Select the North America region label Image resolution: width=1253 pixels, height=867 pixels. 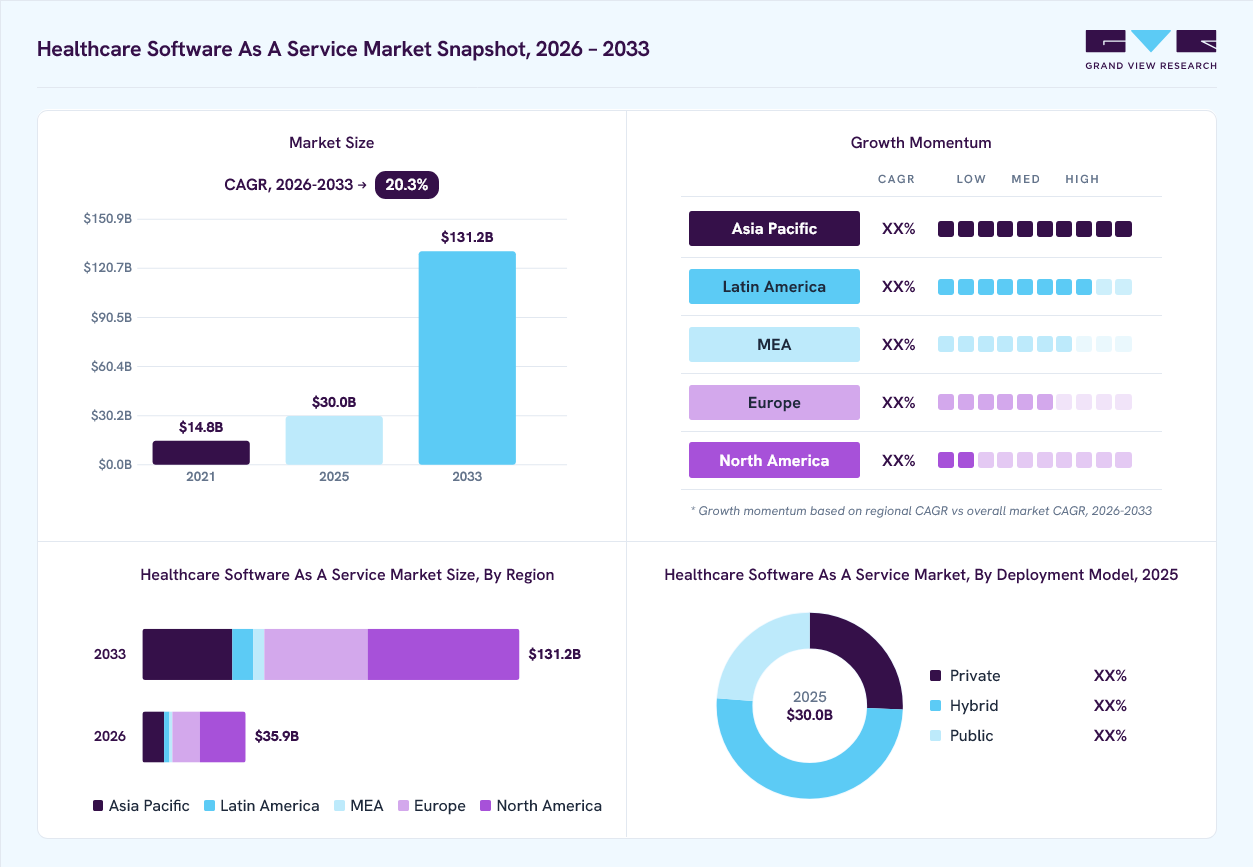click(x=774, y=460)
